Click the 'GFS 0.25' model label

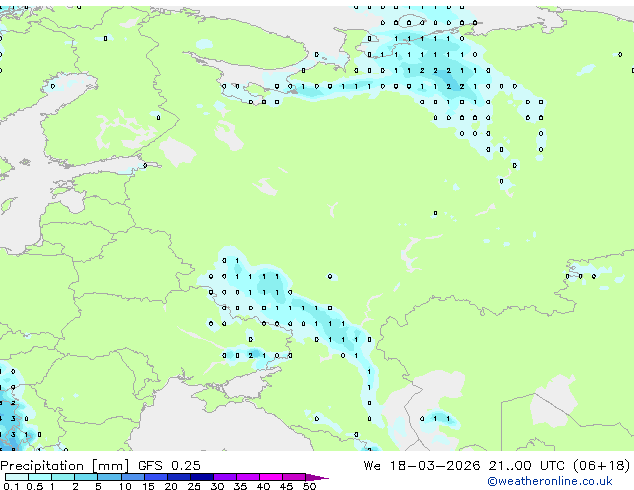169,466
